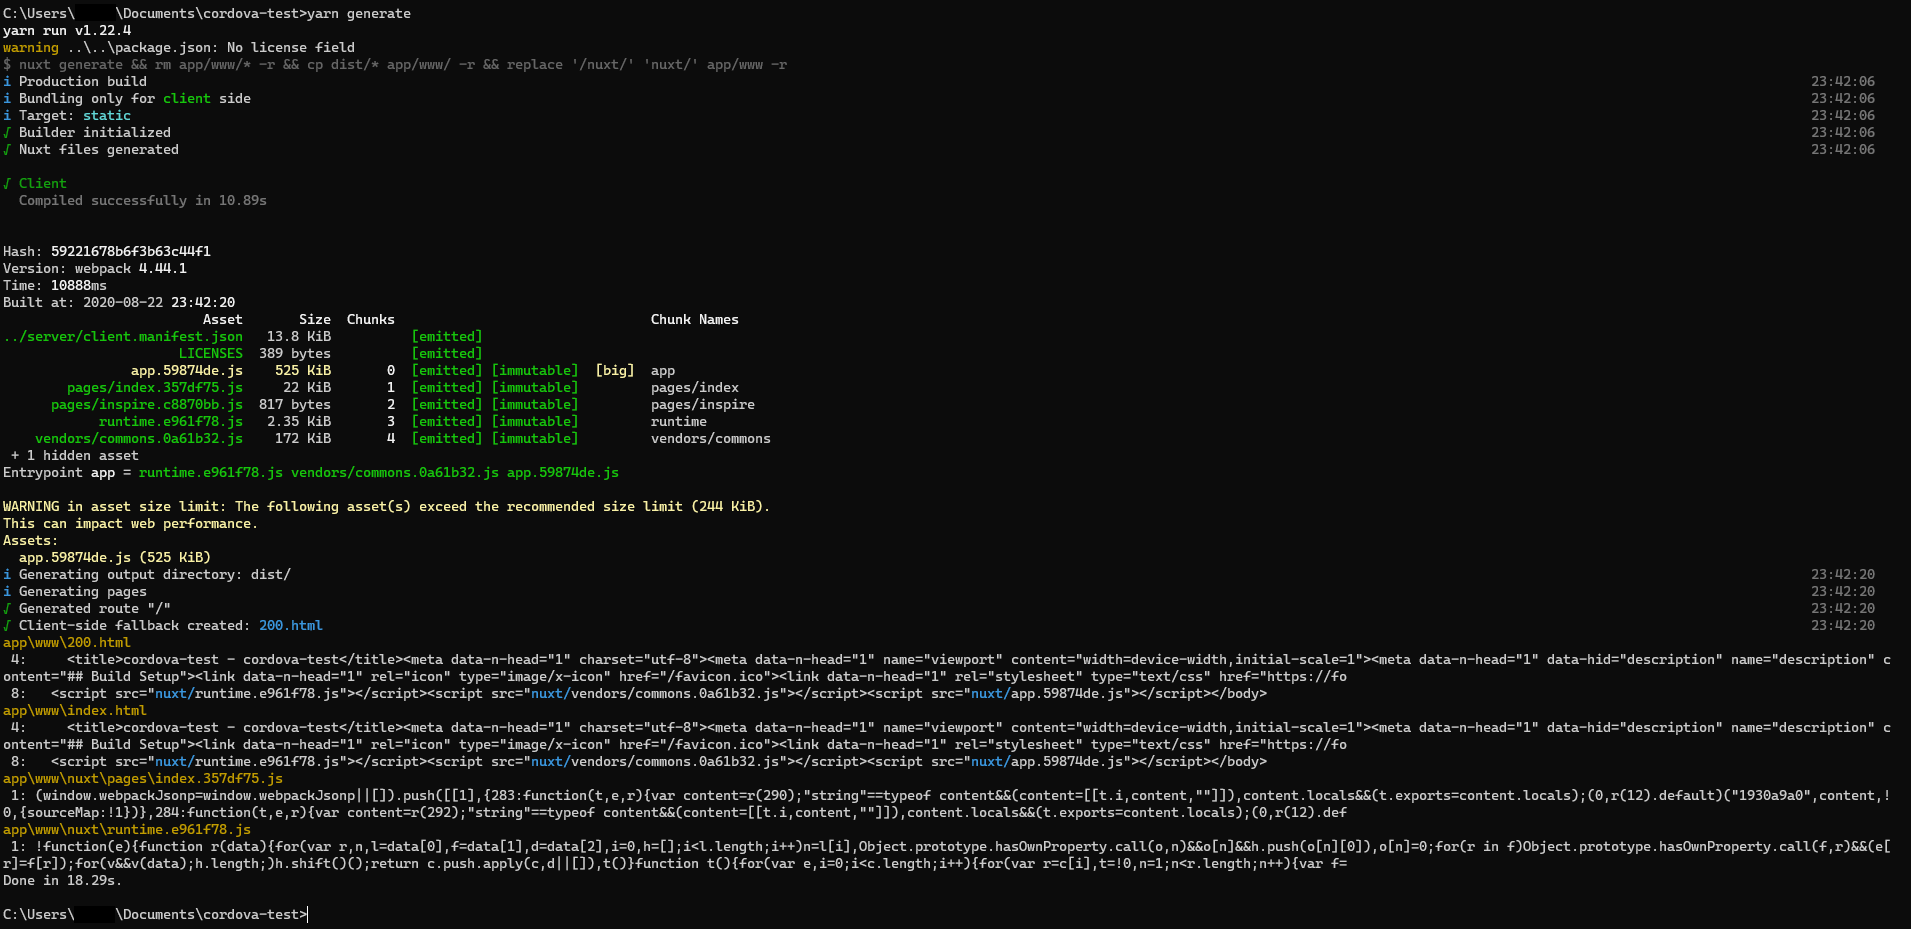Click "This can impact web performance." text
Screen dimensions: 1911x929
click(x=131, y=523)
